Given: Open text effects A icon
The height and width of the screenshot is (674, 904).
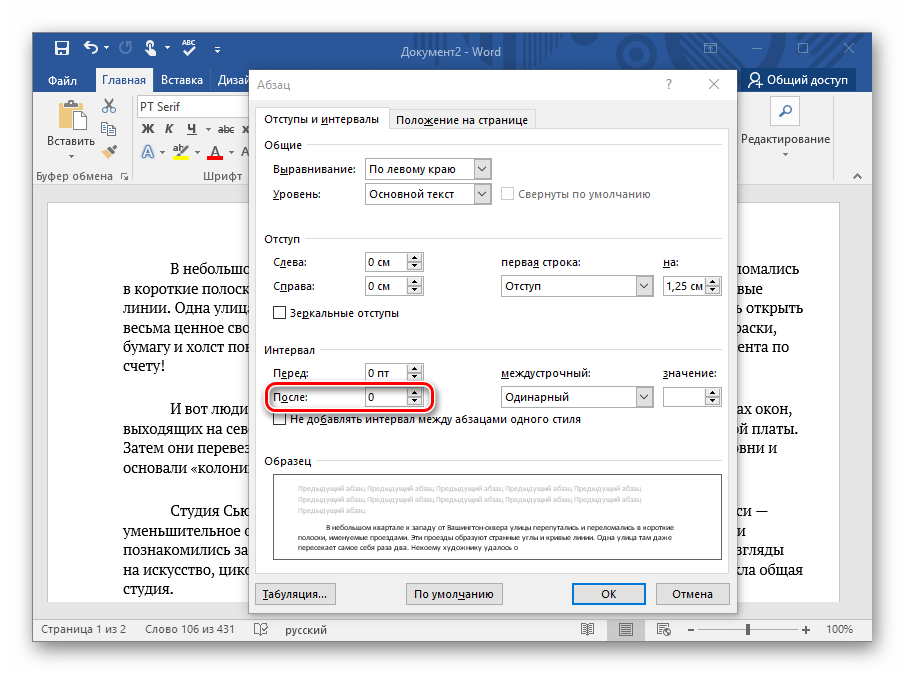Looking at the screenshot, I should tap(148, 152).
